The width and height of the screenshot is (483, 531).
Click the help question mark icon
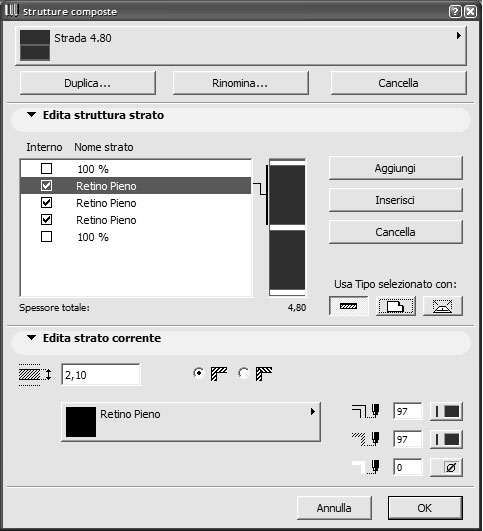click(x=455, y=12)
